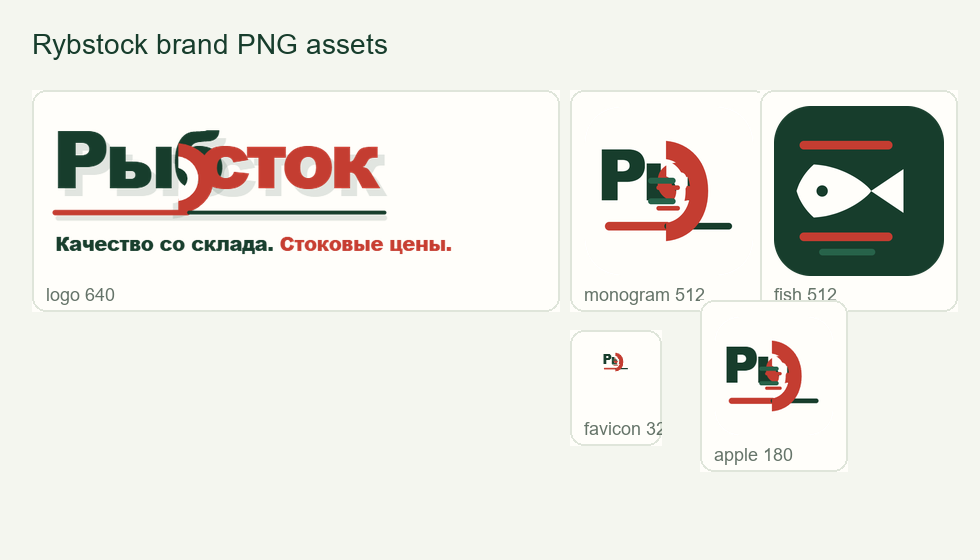Click the red "Стоковые цены." tagline text
Image resolution: width=980 pixels, height=560 pixels.
(x=366, y=244)
